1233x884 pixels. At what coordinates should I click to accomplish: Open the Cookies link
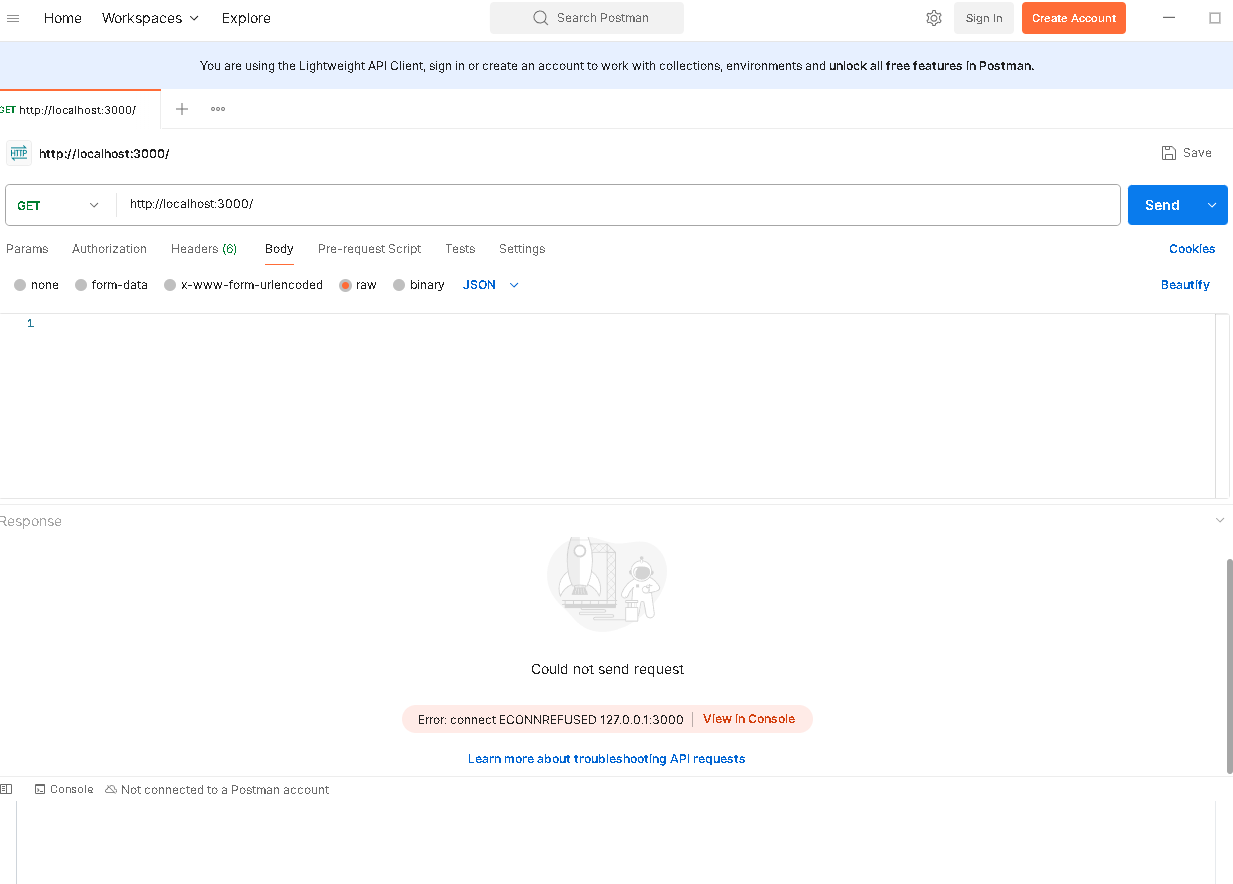click(1192, 249)
